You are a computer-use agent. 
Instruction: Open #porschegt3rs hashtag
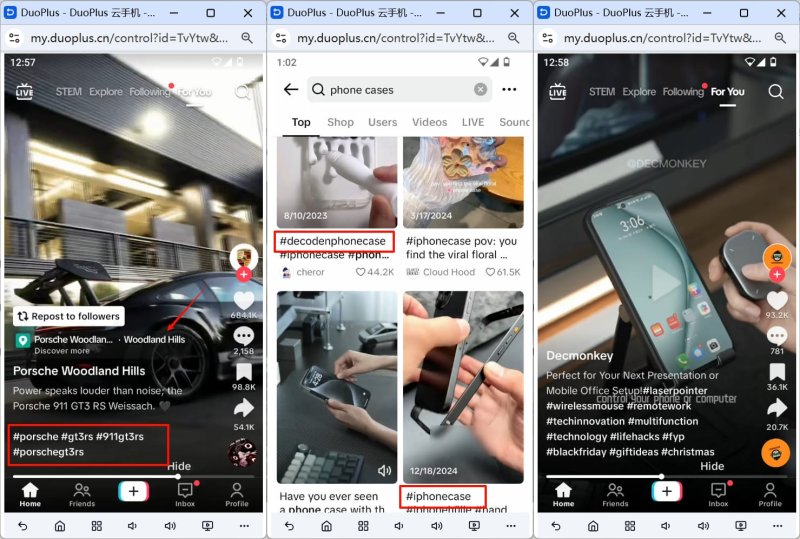click(x=48, y=452)
